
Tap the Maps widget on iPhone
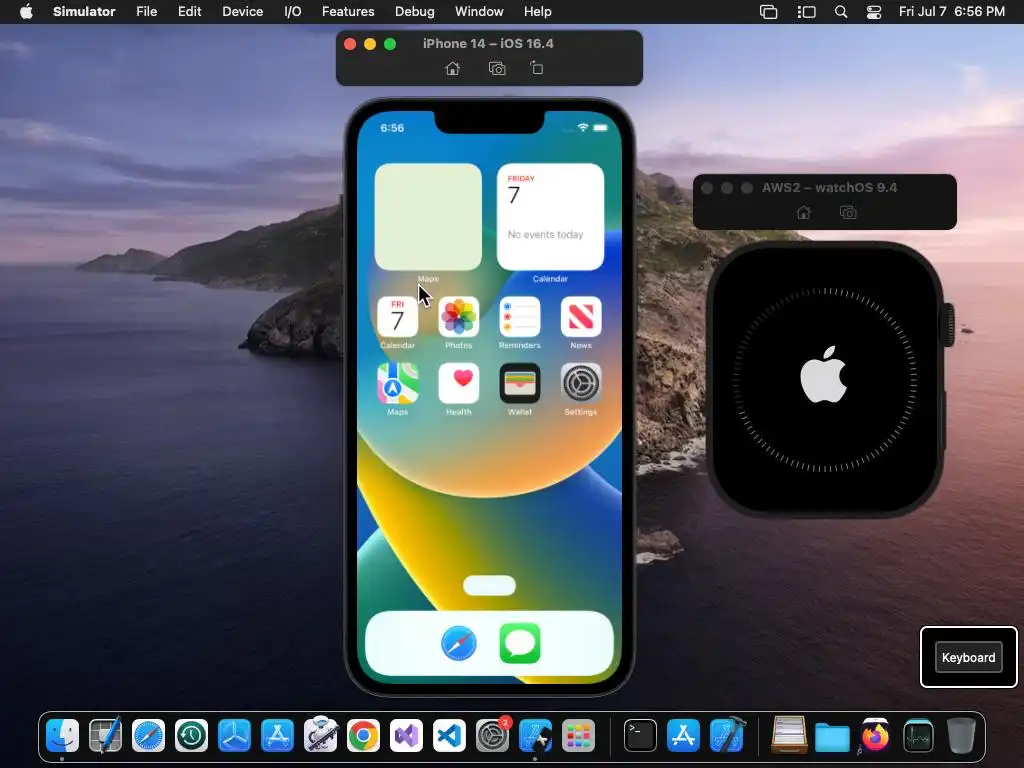(428, 217)
